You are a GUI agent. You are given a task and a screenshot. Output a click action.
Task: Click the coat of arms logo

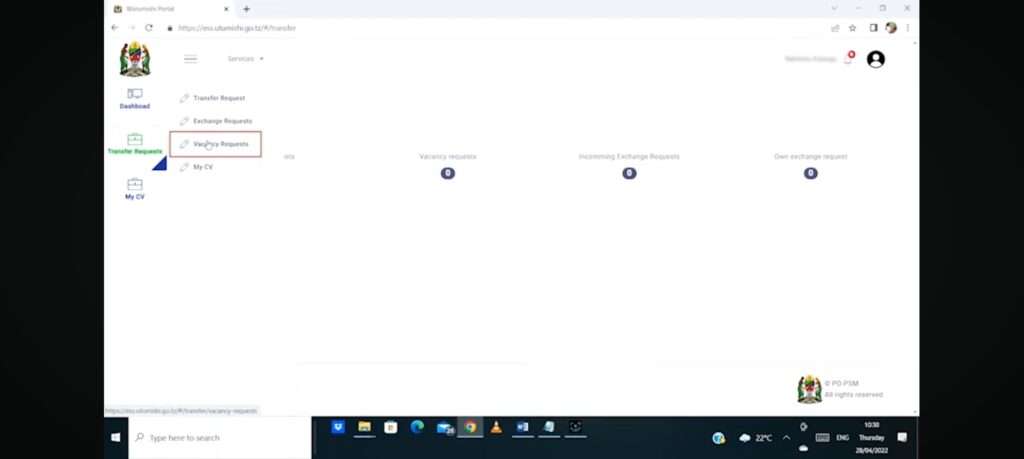pos(134,59)
